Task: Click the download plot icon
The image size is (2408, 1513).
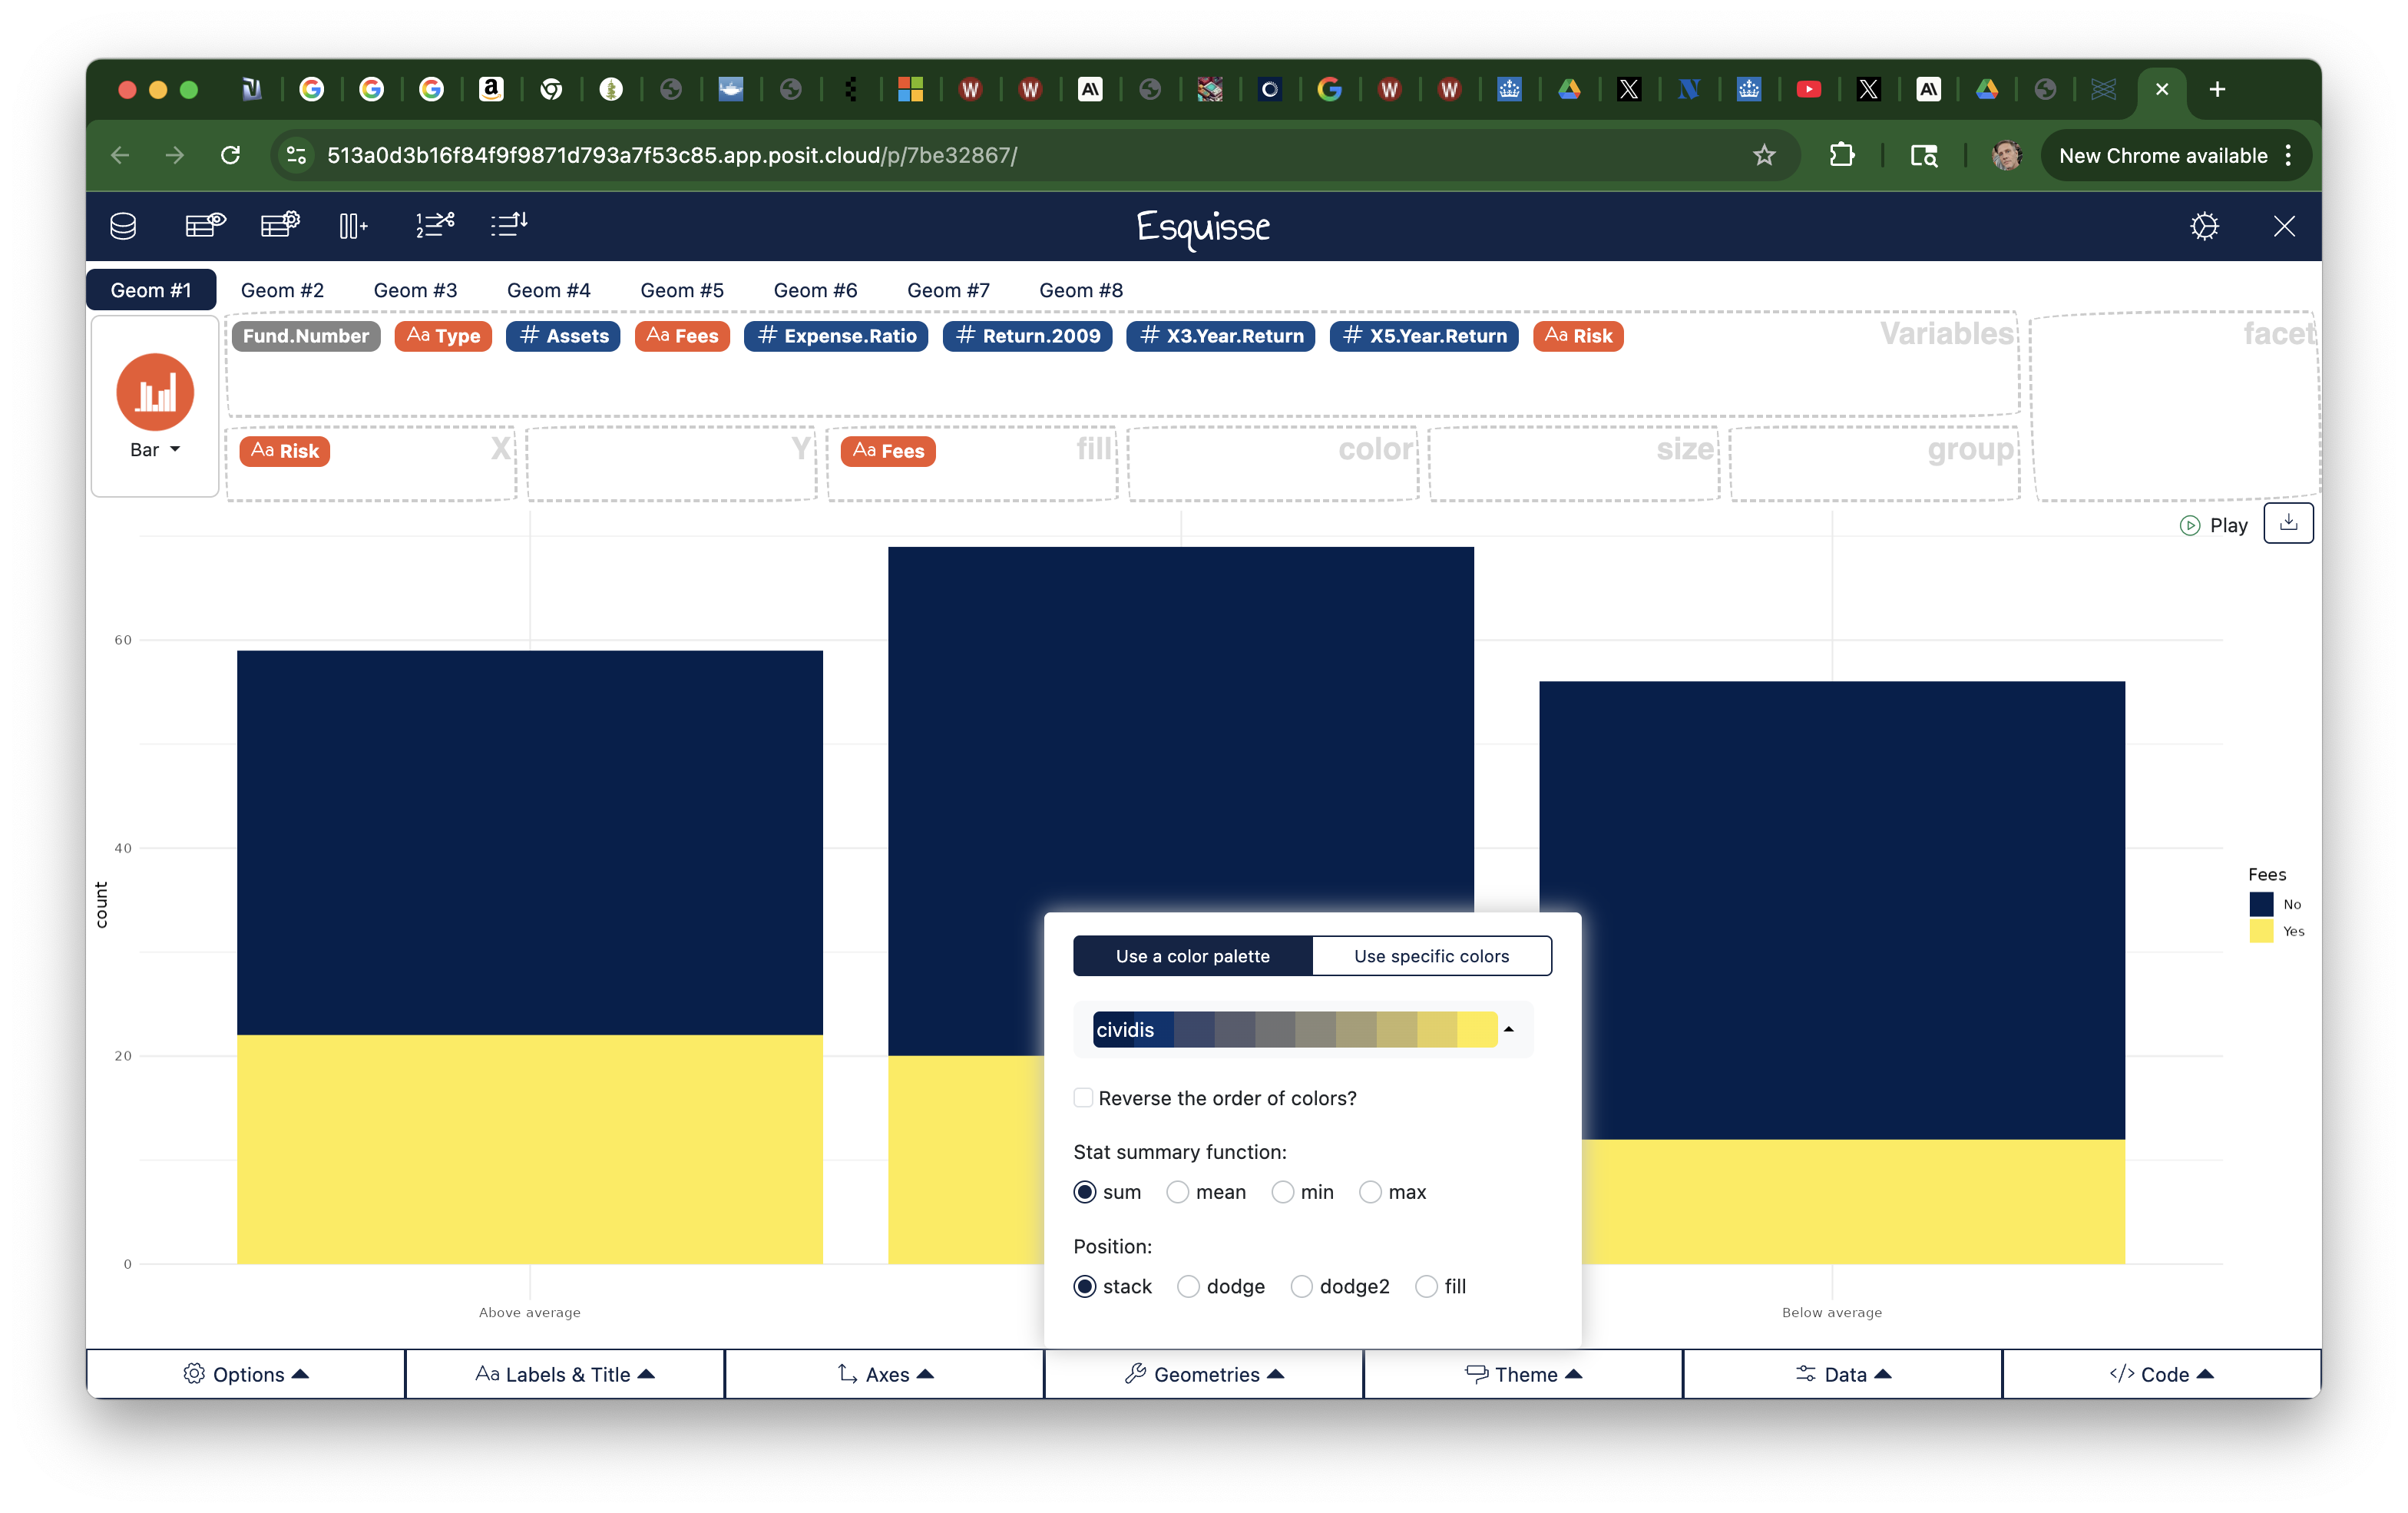Action: click(2288, 523)
